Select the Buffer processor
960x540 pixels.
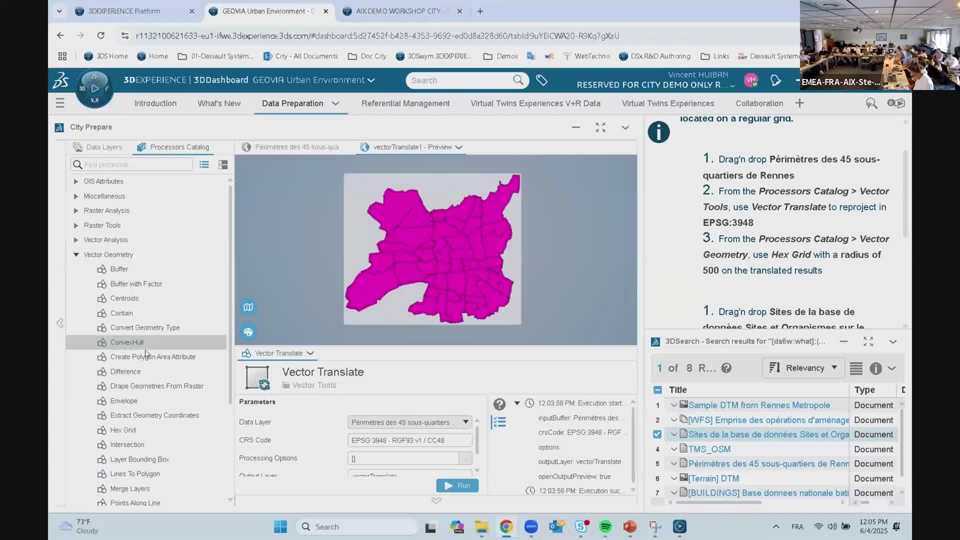119,269
